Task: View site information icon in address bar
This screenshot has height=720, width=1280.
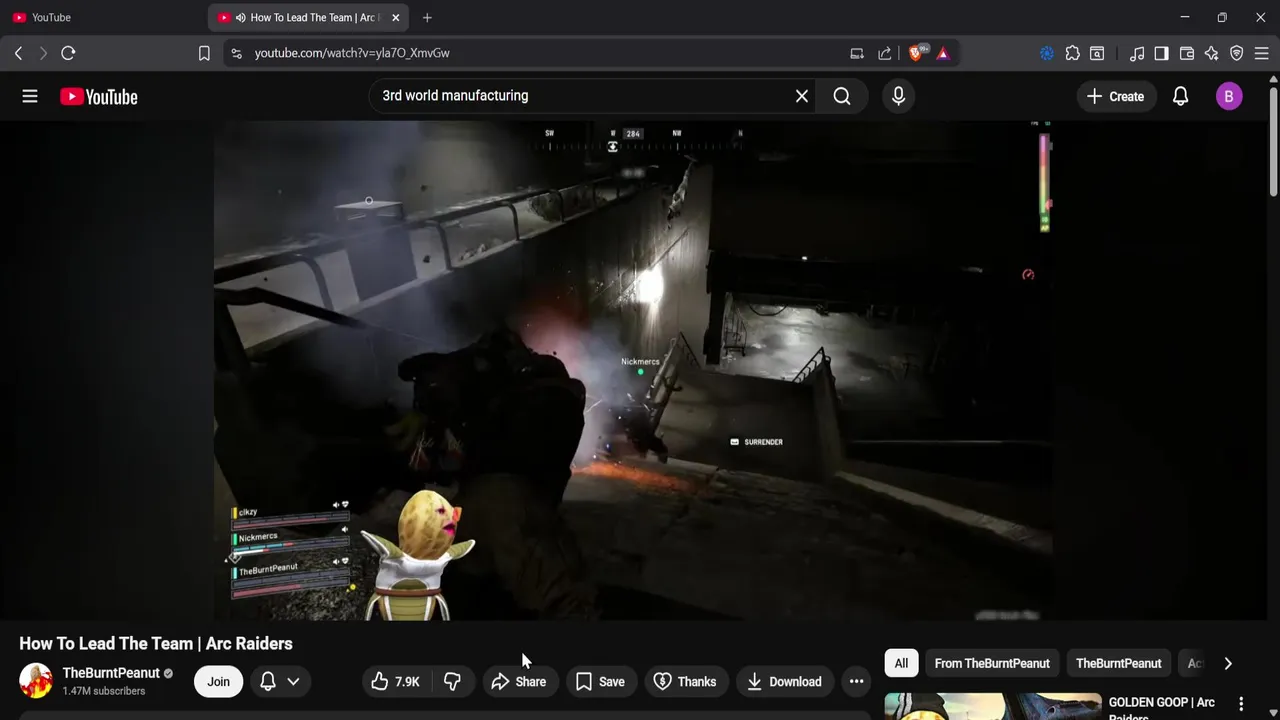Action: [236, 53]
